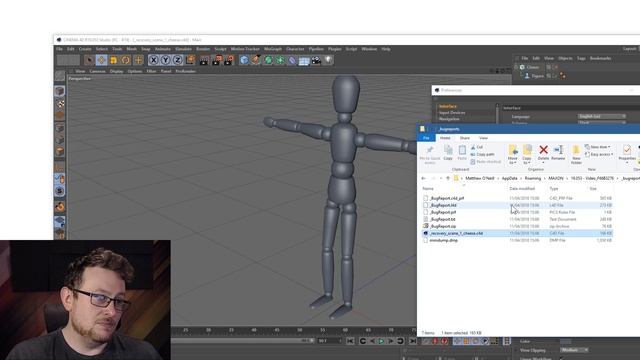Open the Move to dropdown

[x=513, y=155]
